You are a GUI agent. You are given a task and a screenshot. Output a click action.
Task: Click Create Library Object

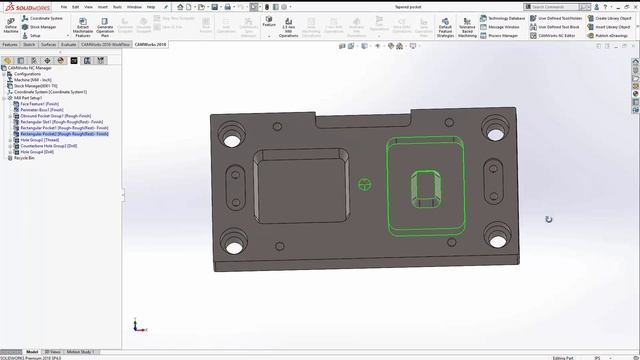(x=609, y=18)
